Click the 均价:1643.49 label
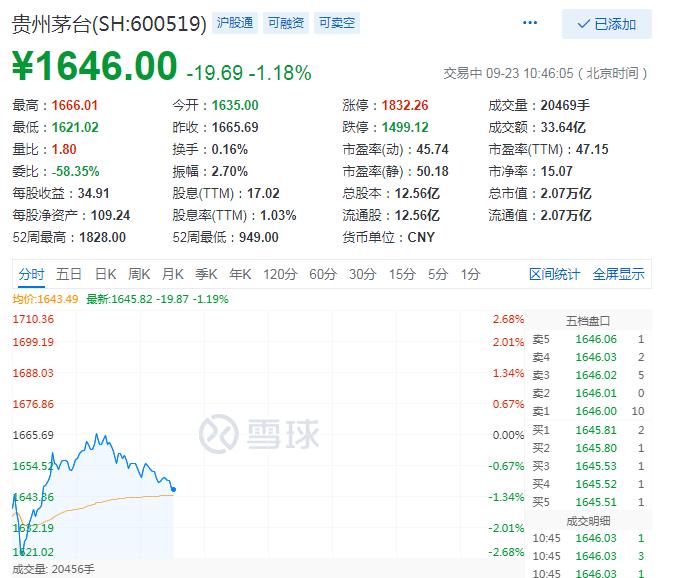Screen dimensions: 678x578 click(45, 299)
